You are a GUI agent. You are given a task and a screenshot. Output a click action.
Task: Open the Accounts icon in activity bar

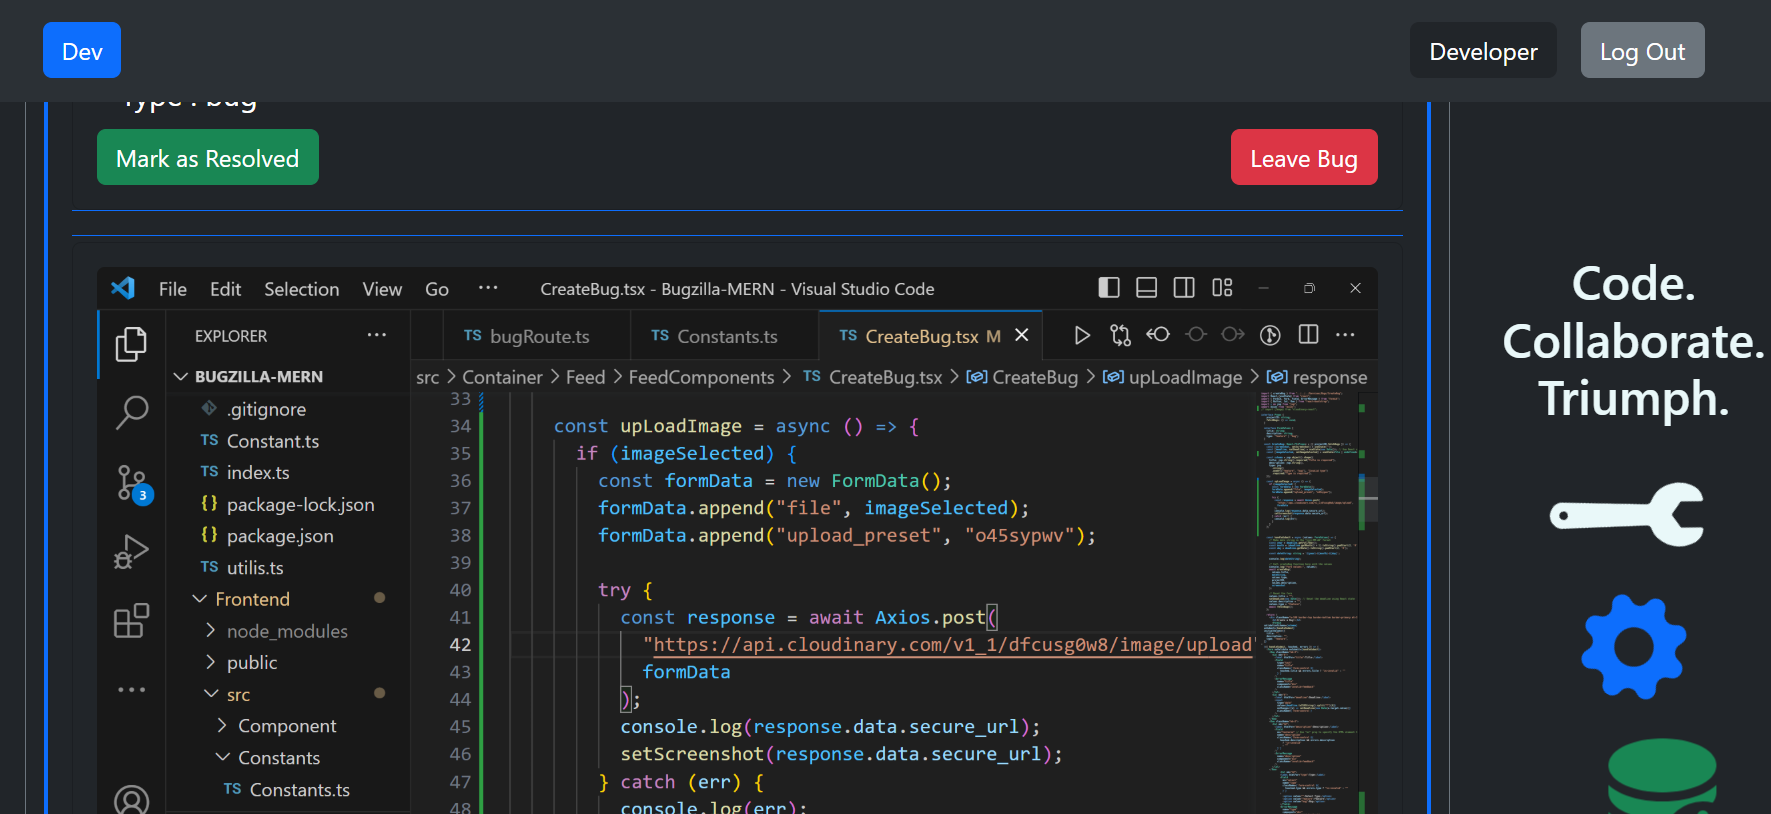131,799
